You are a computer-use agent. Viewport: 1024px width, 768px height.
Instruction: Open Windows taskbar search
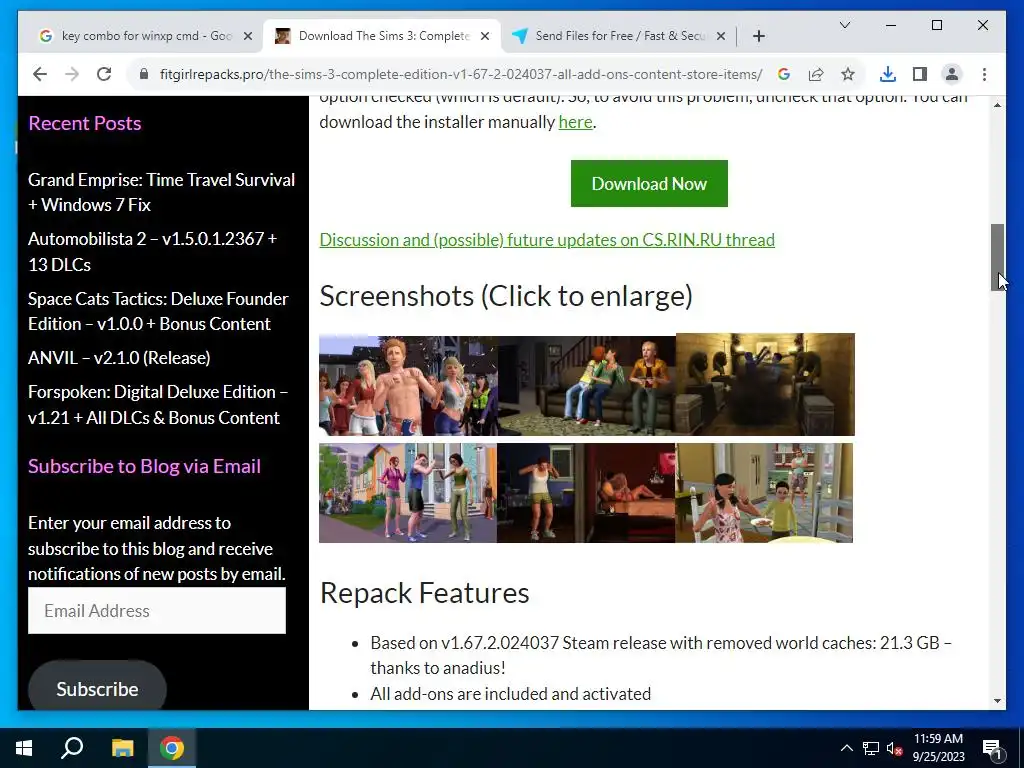tap(72, 748)
